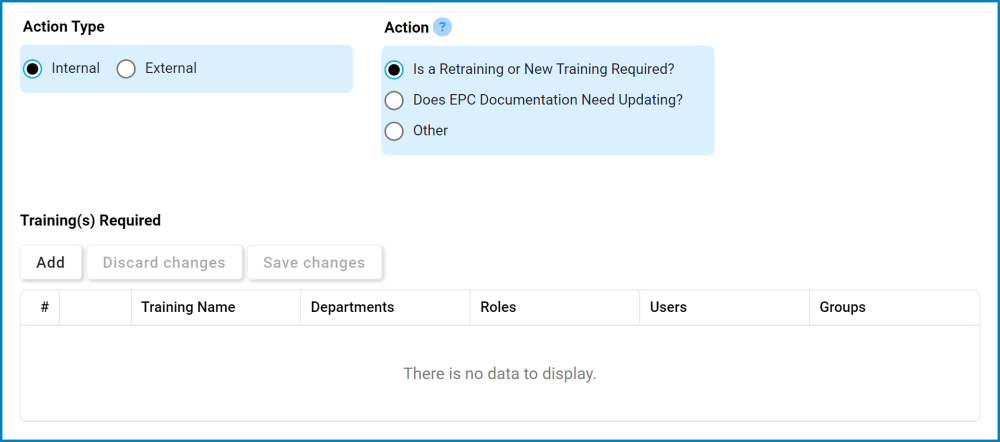Sort by the Training Name column header
Viewport: 1000px width, 442px height.
coord(188,307)
